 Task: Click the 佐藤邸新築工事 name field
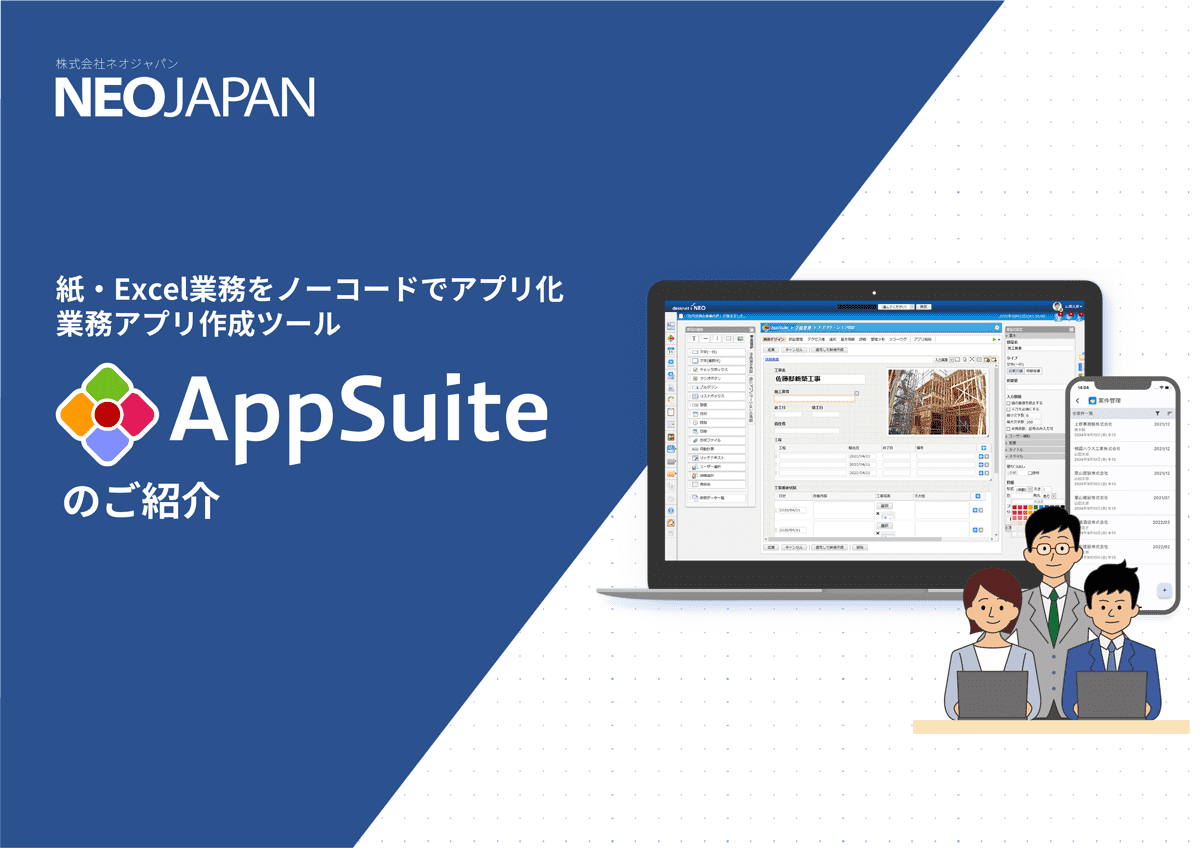tap(819, 379)
